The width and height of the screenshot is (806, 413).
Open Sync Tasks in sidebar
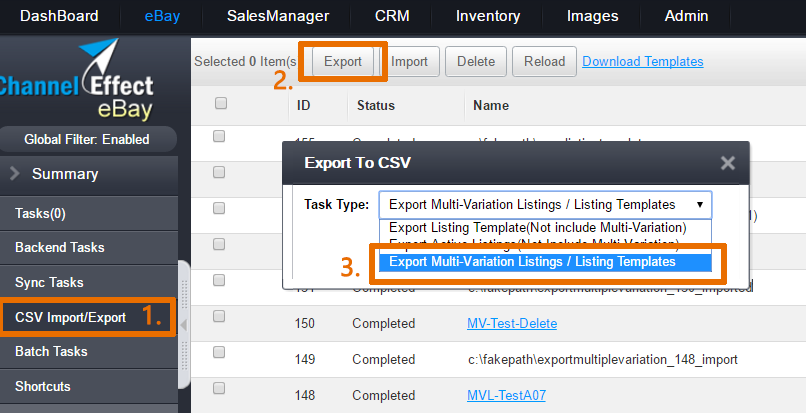[88, 282]
